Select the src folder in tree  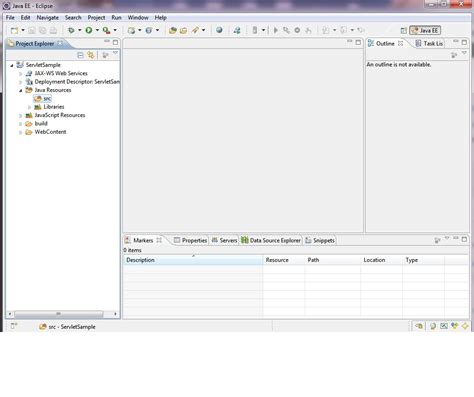43,99
